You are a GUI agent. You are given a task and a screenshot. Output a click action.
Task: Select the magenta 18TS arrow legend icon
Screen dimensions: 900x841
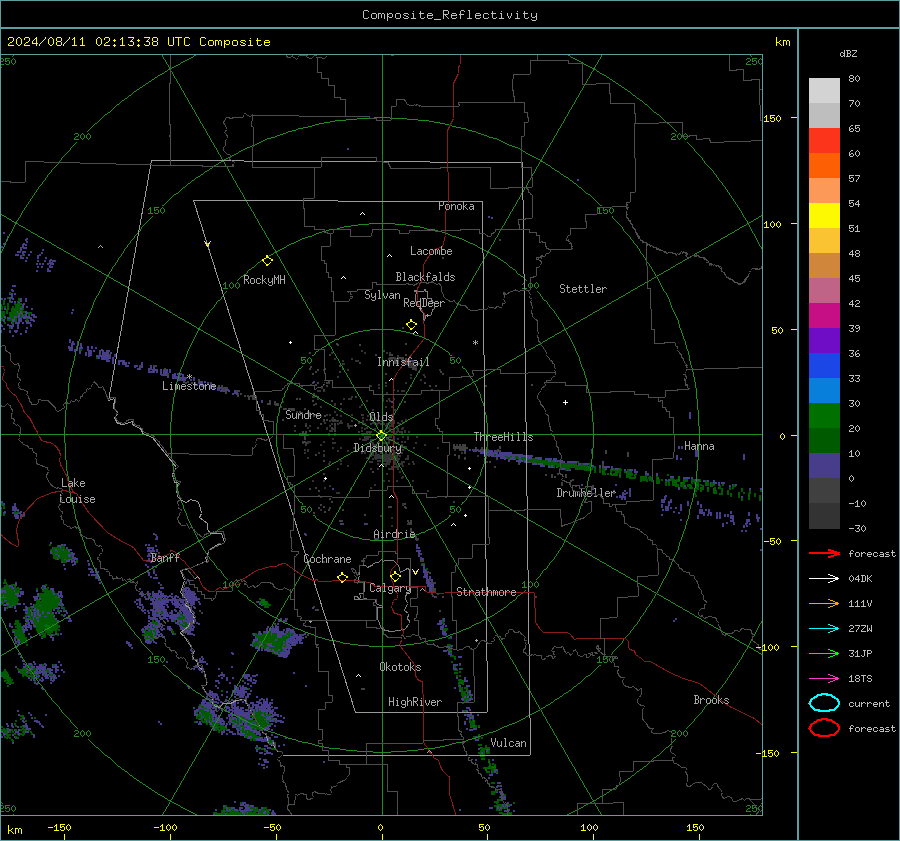click(824, 678)
